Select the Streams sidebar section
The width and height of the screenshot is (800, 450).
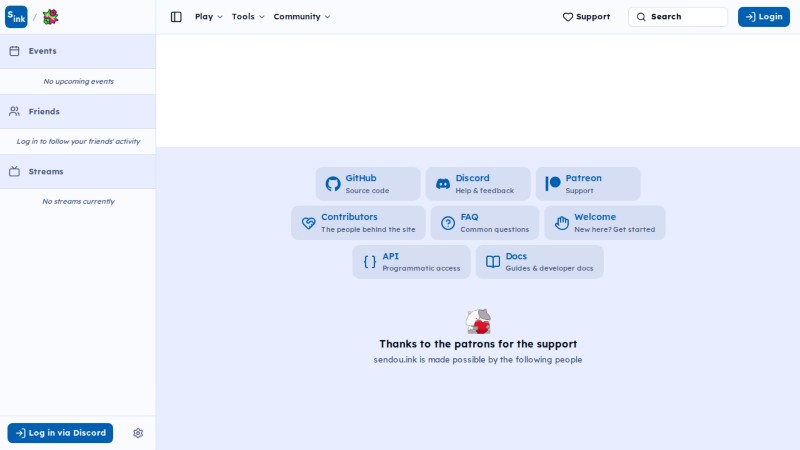(78, 171)
